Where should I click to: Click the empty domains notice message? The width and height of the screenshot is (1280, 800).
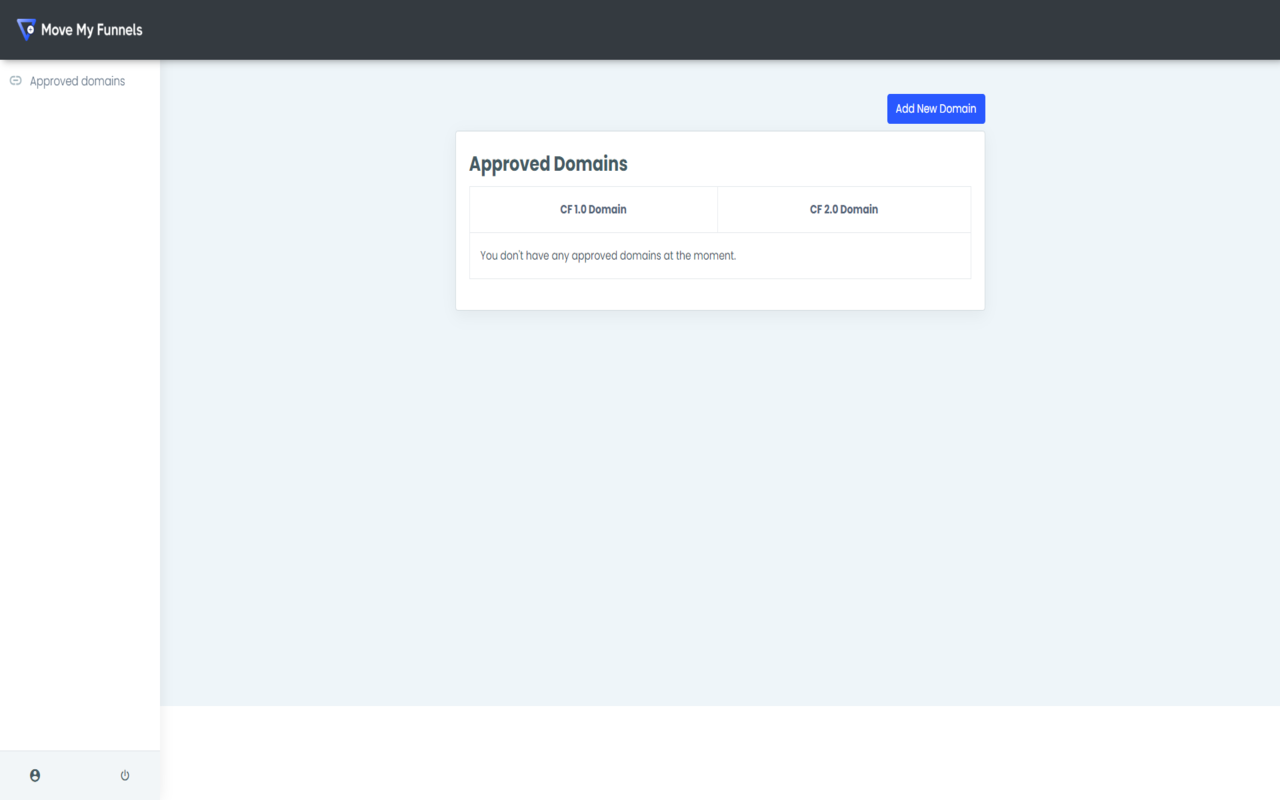pos(608,255)
